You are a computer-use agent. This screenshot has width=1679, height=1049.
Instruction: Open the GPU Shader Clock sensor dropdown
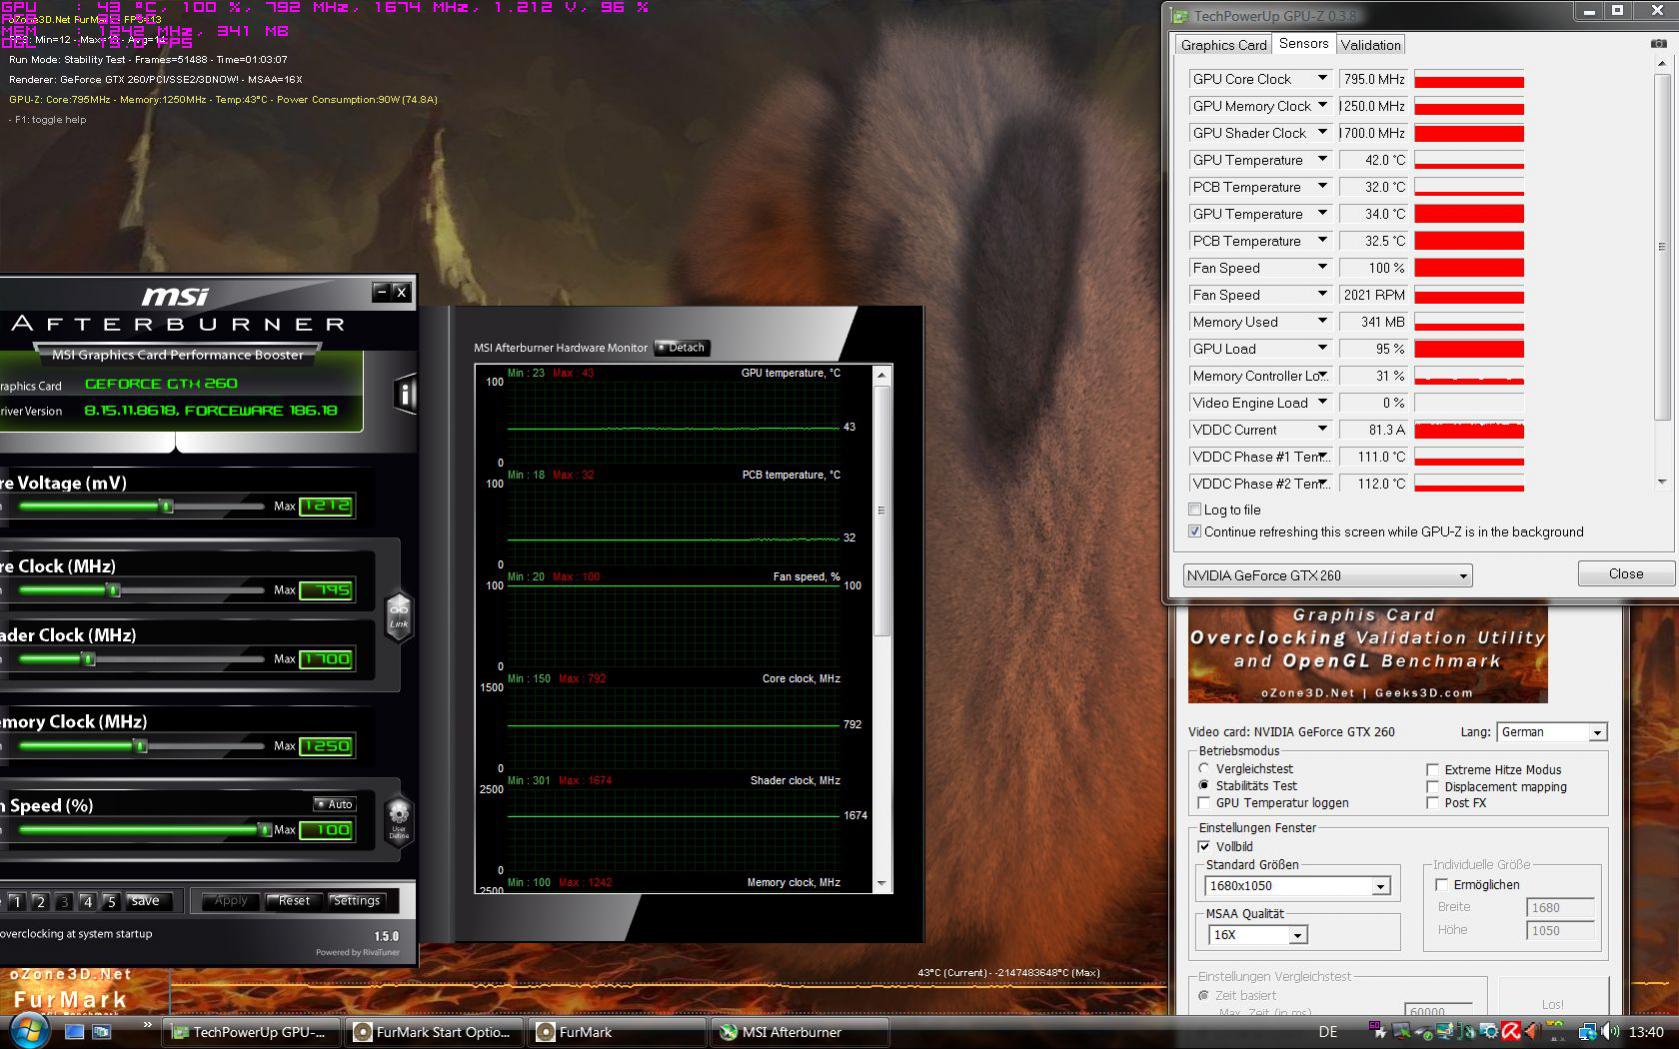tap(1322, 133)
